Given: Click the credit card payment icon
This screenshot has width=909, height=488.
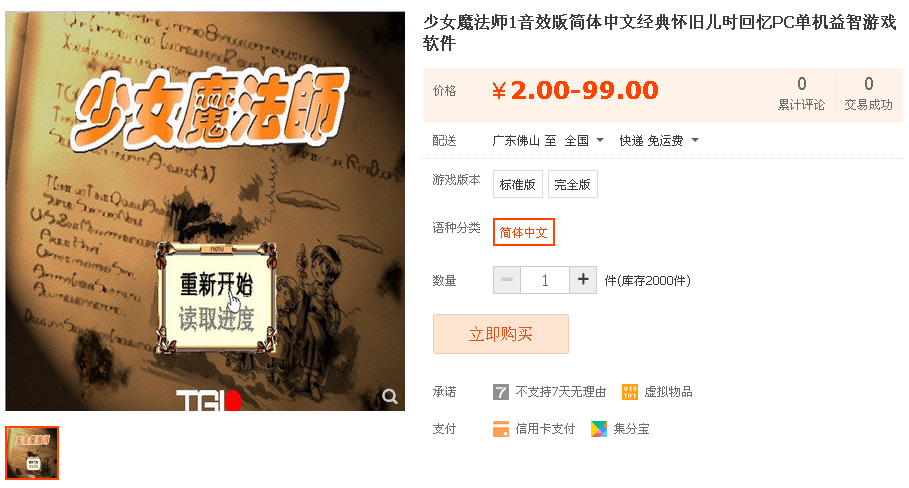Looking at the screenshot, I should coord(501,429).
